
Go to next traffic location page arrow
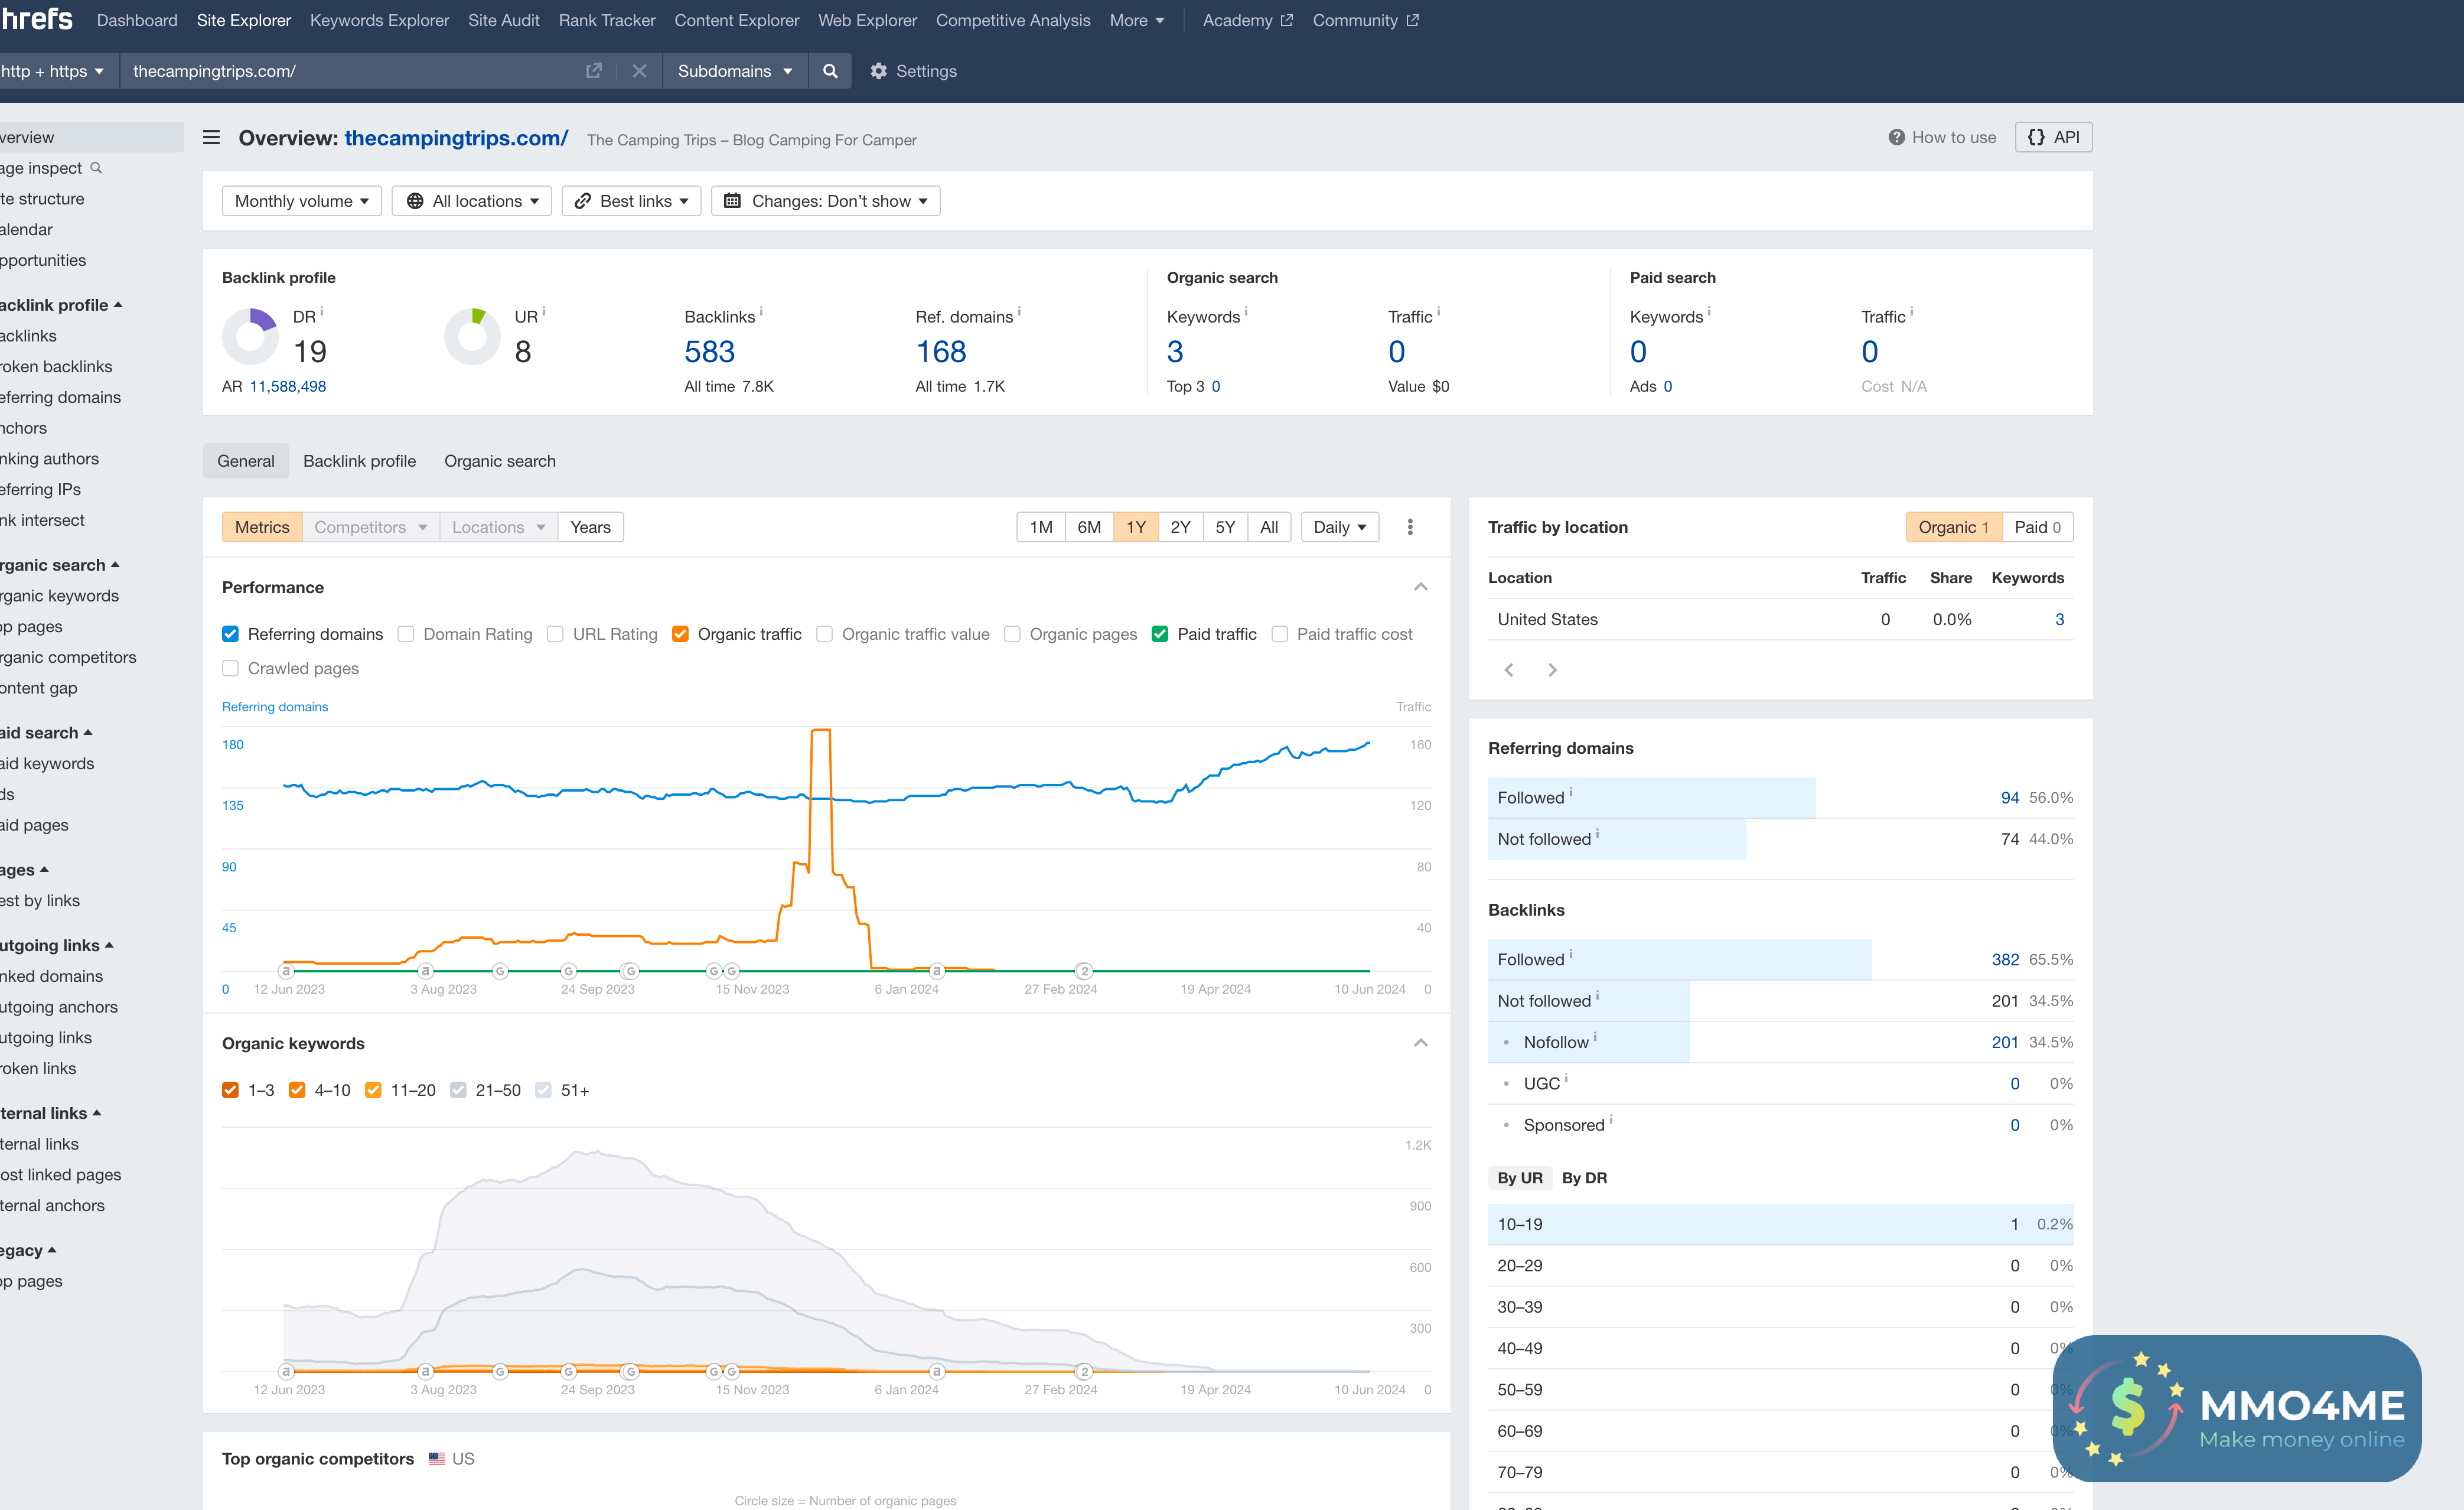click(x=1552, y=670)
